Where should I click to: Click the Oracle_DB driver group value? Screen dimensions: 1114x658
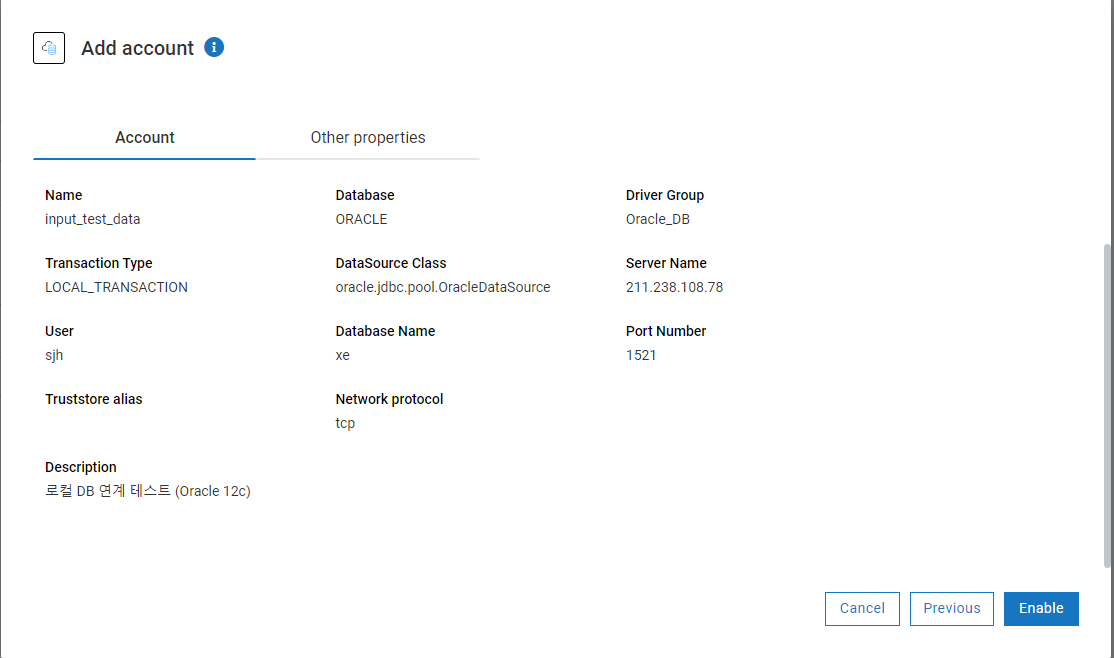coord(658,219)
